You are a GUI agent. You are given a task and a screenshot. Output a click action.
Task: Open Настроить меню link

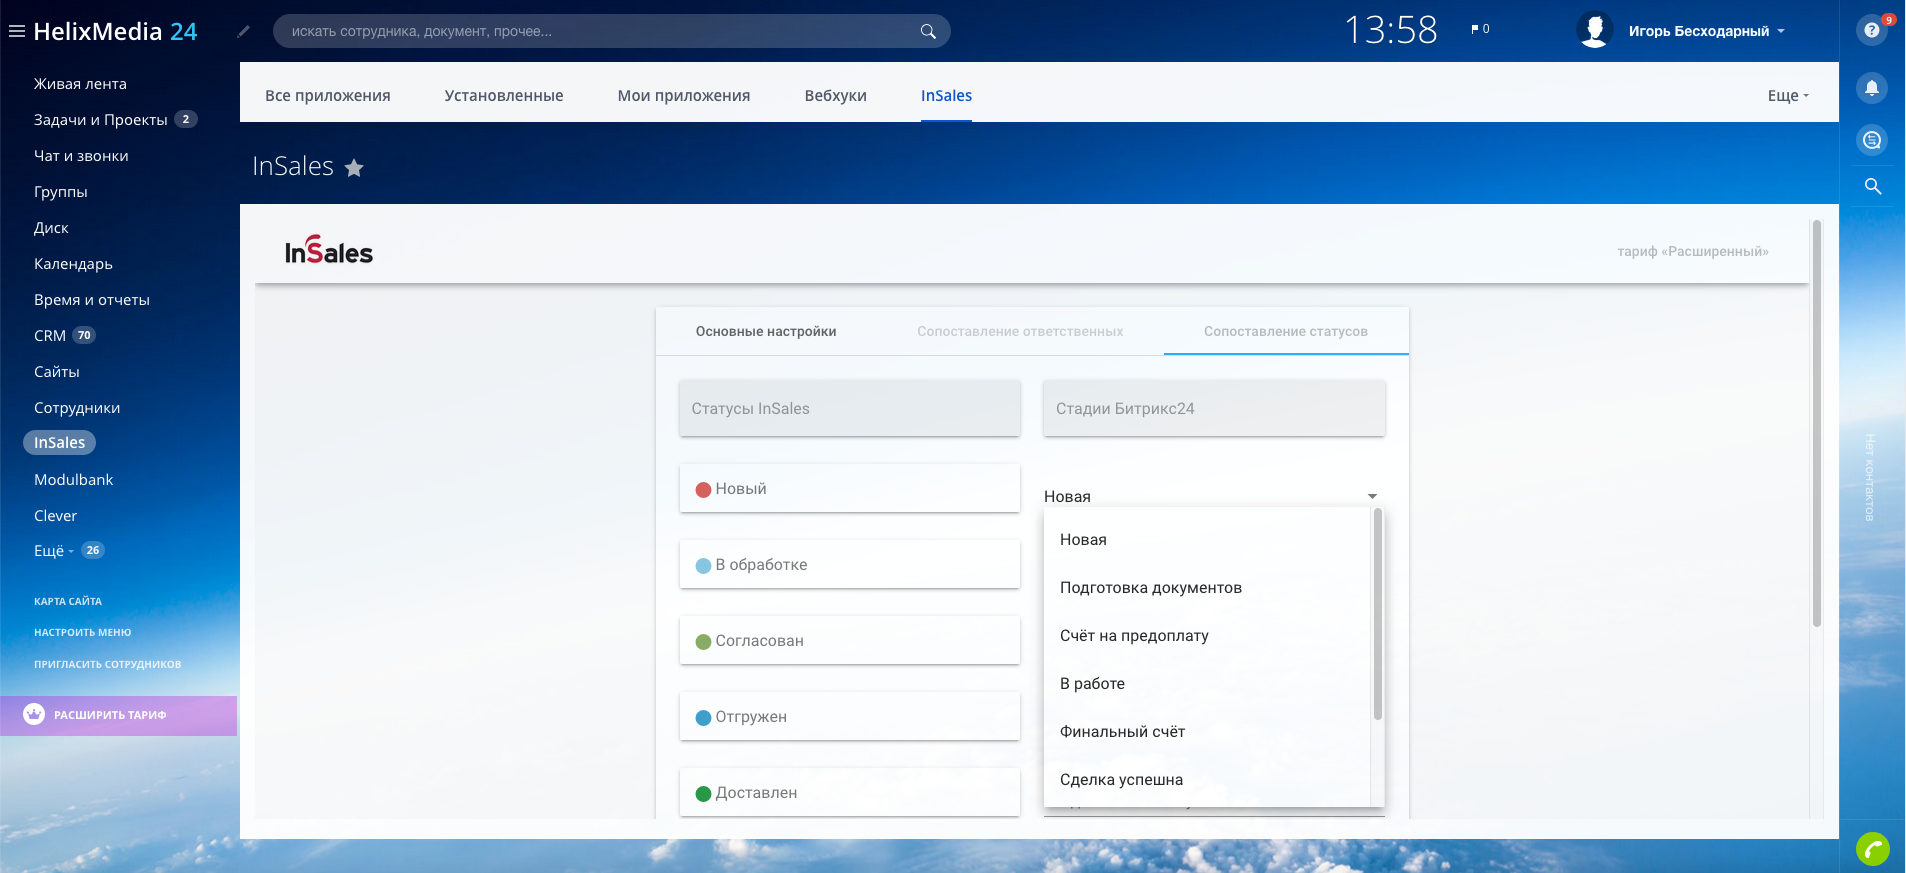pyautogui.click(x=82, y=632)
